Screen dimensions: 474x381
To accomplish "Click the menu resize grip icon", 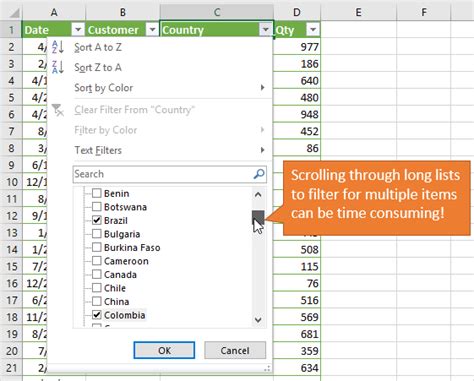I will (267, 368).
